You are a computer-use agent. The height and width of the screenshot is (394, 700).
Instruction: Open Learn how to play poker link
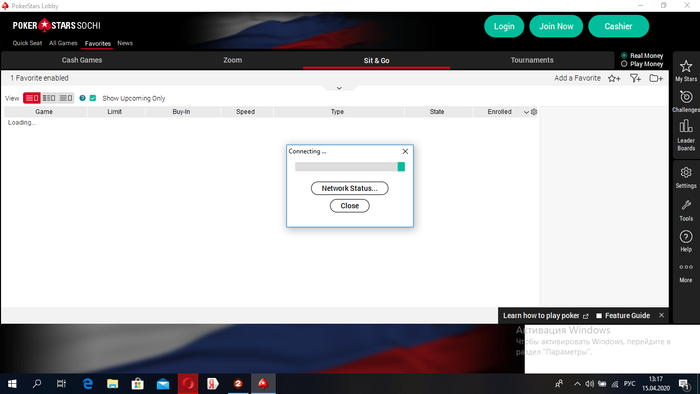coord(546,315)
